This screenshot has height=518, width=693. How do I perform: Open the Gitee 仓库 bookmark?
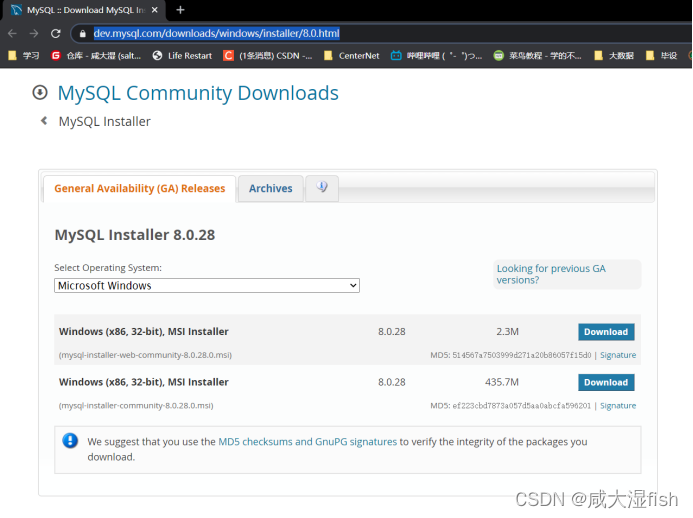(96, 56)
